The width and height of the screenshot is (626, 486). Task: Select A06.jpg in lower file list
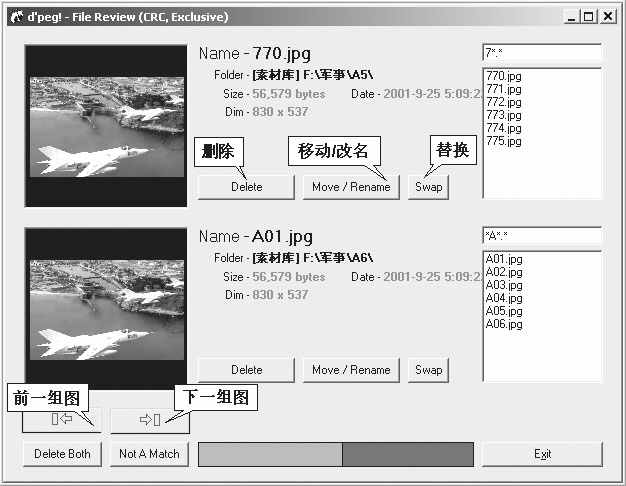pyautogui.click(x=504, y=324)
